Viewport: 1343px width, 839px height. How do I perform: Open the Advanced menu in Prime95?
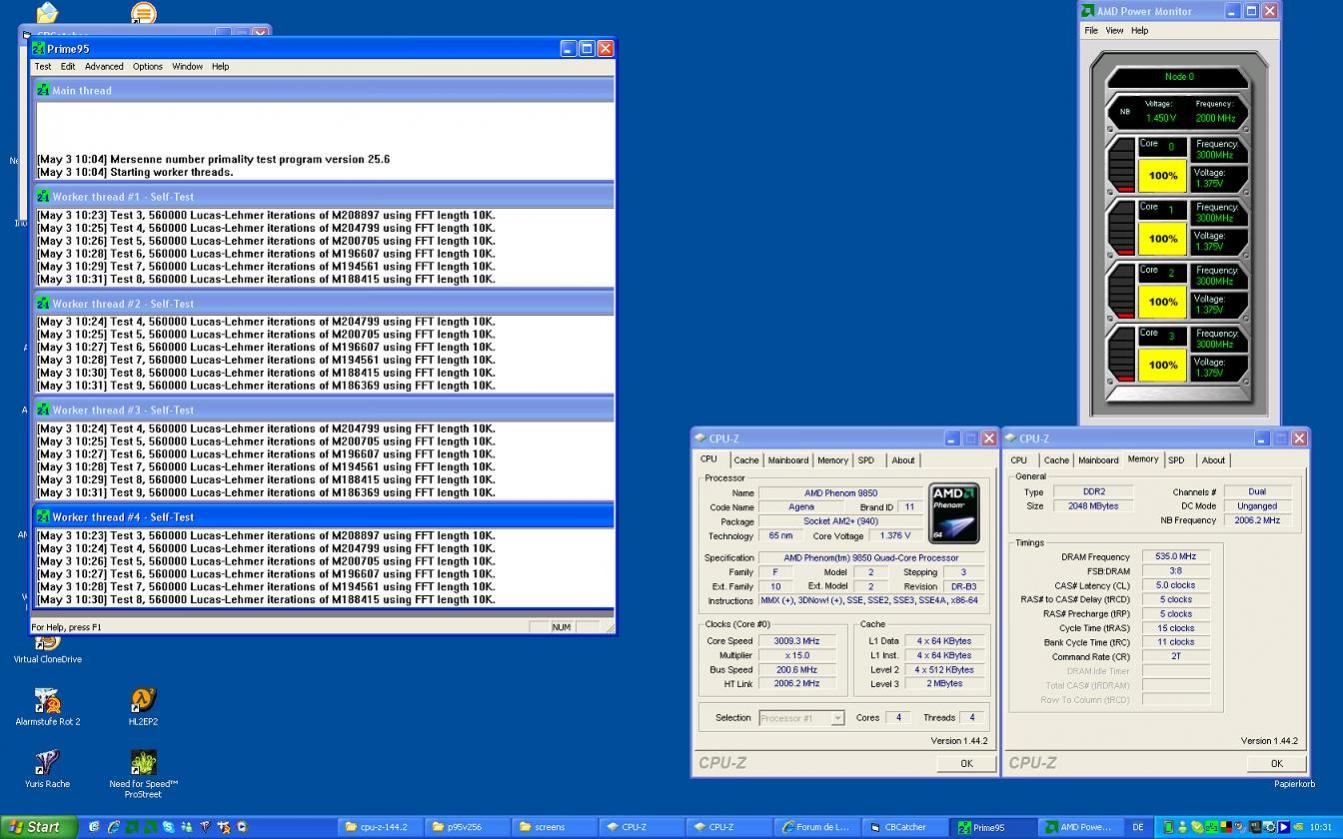tap(104, 67)
